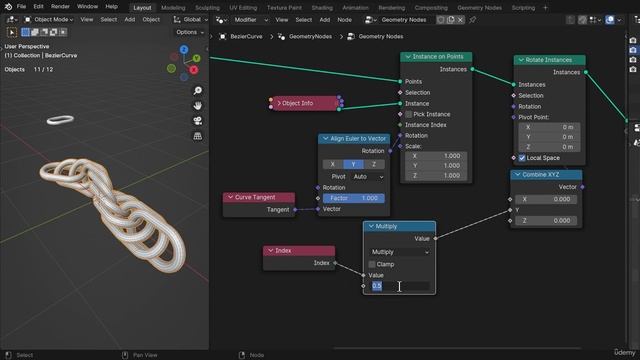Switch to the Modeling workspace tab
640x360 pixels.
click(173, 7)
